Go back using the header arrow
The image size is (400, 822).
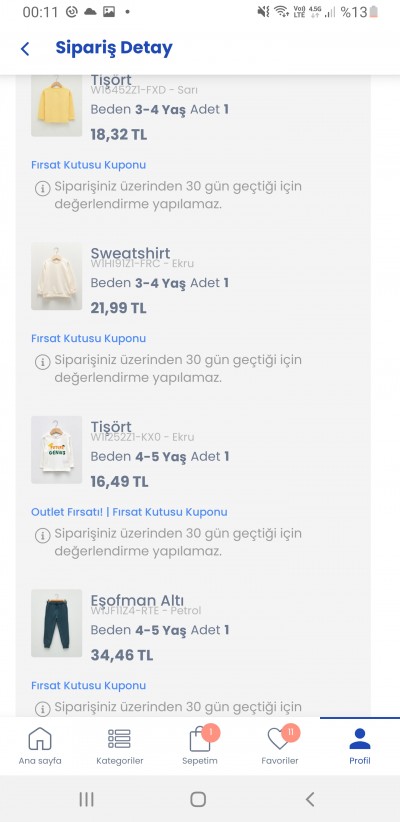[25, 49]
